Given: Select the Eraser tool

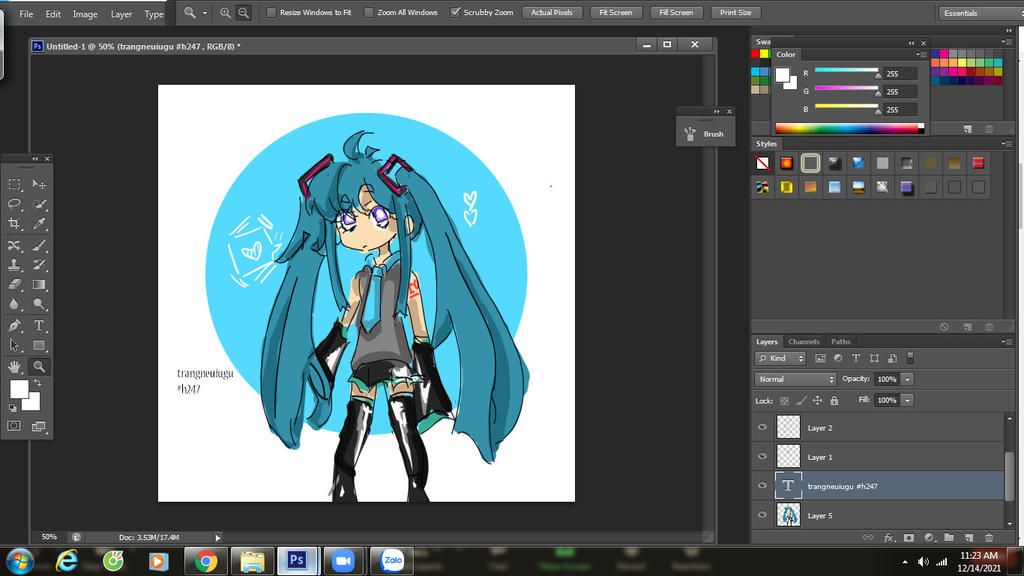Looking at the screenshot, I should pyautogui.click(x=14, y=285).
